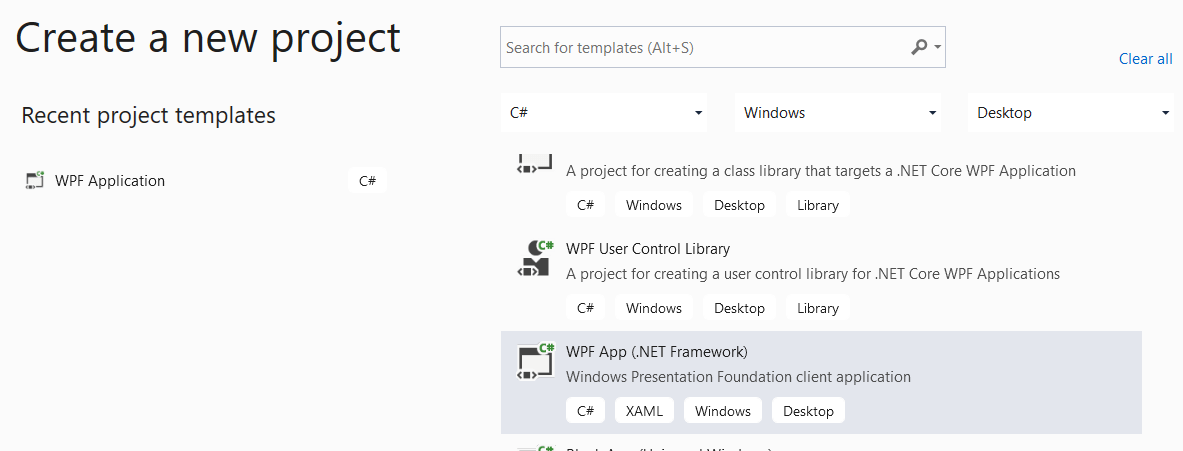Click the C# tag beside the recent WPF Application
This screenshot has height=451, width=1183.
(367, 181)
